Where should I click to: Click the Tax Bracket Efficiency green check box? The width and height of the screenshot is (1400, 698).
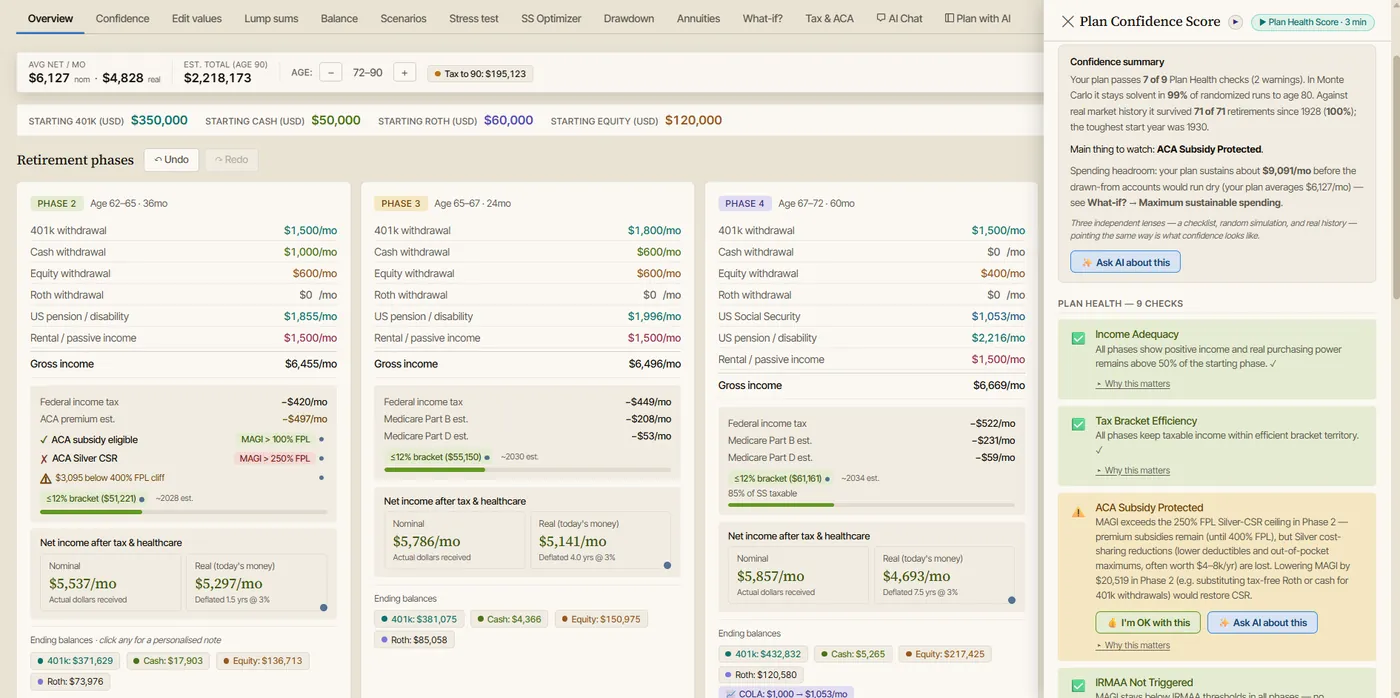click(x=1078, y=424)
